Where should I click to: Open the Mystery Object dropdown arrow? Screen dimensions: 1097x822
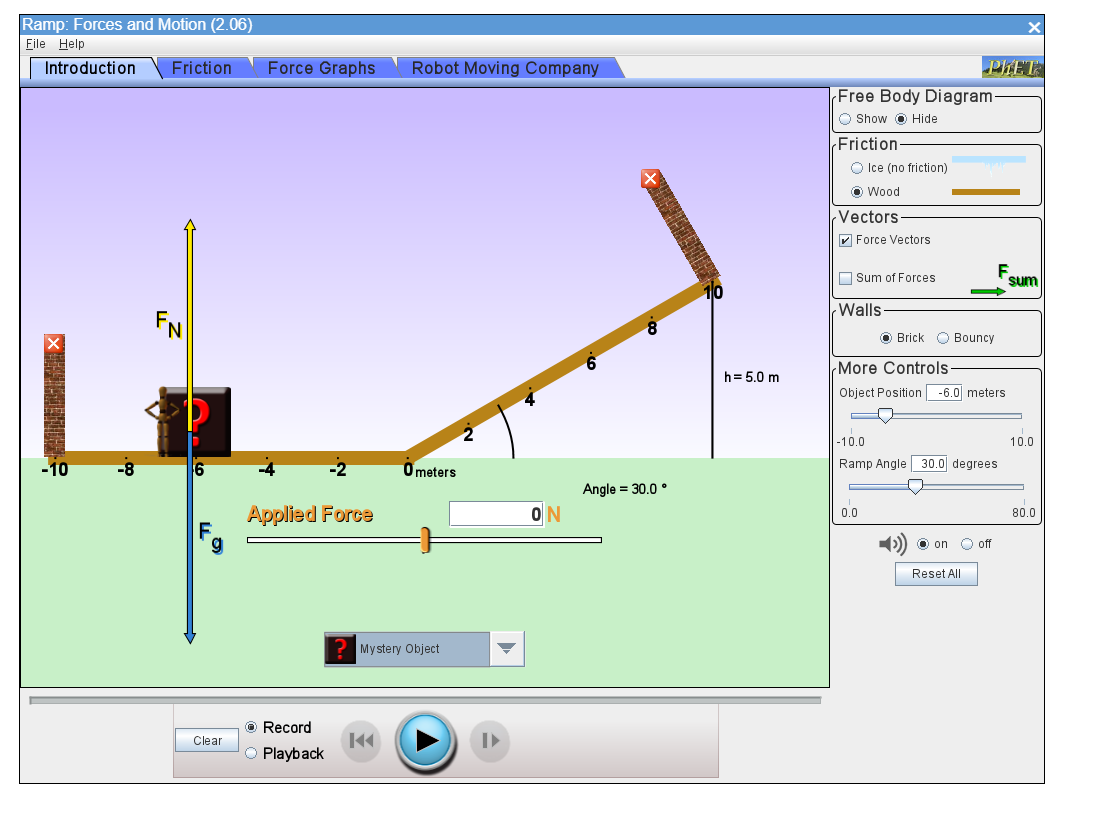point(507,649)
